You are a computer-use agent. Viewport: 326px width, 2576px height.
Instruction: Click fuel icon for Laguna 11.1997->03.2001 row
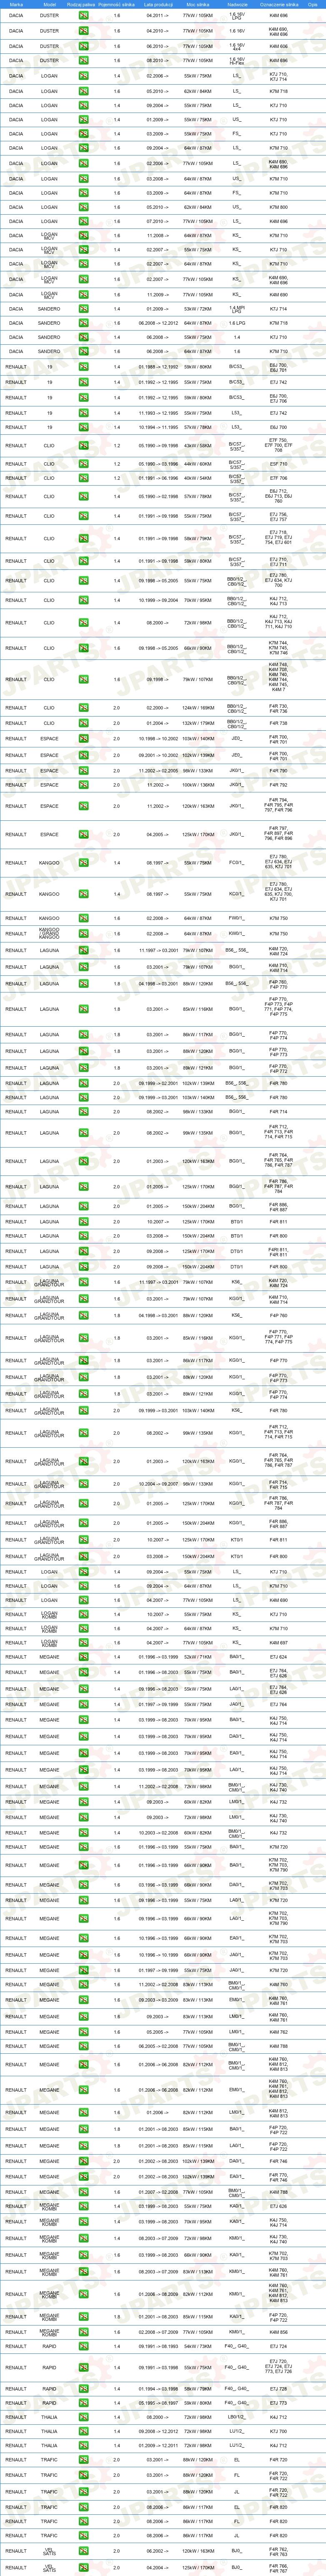coord(84,951)
